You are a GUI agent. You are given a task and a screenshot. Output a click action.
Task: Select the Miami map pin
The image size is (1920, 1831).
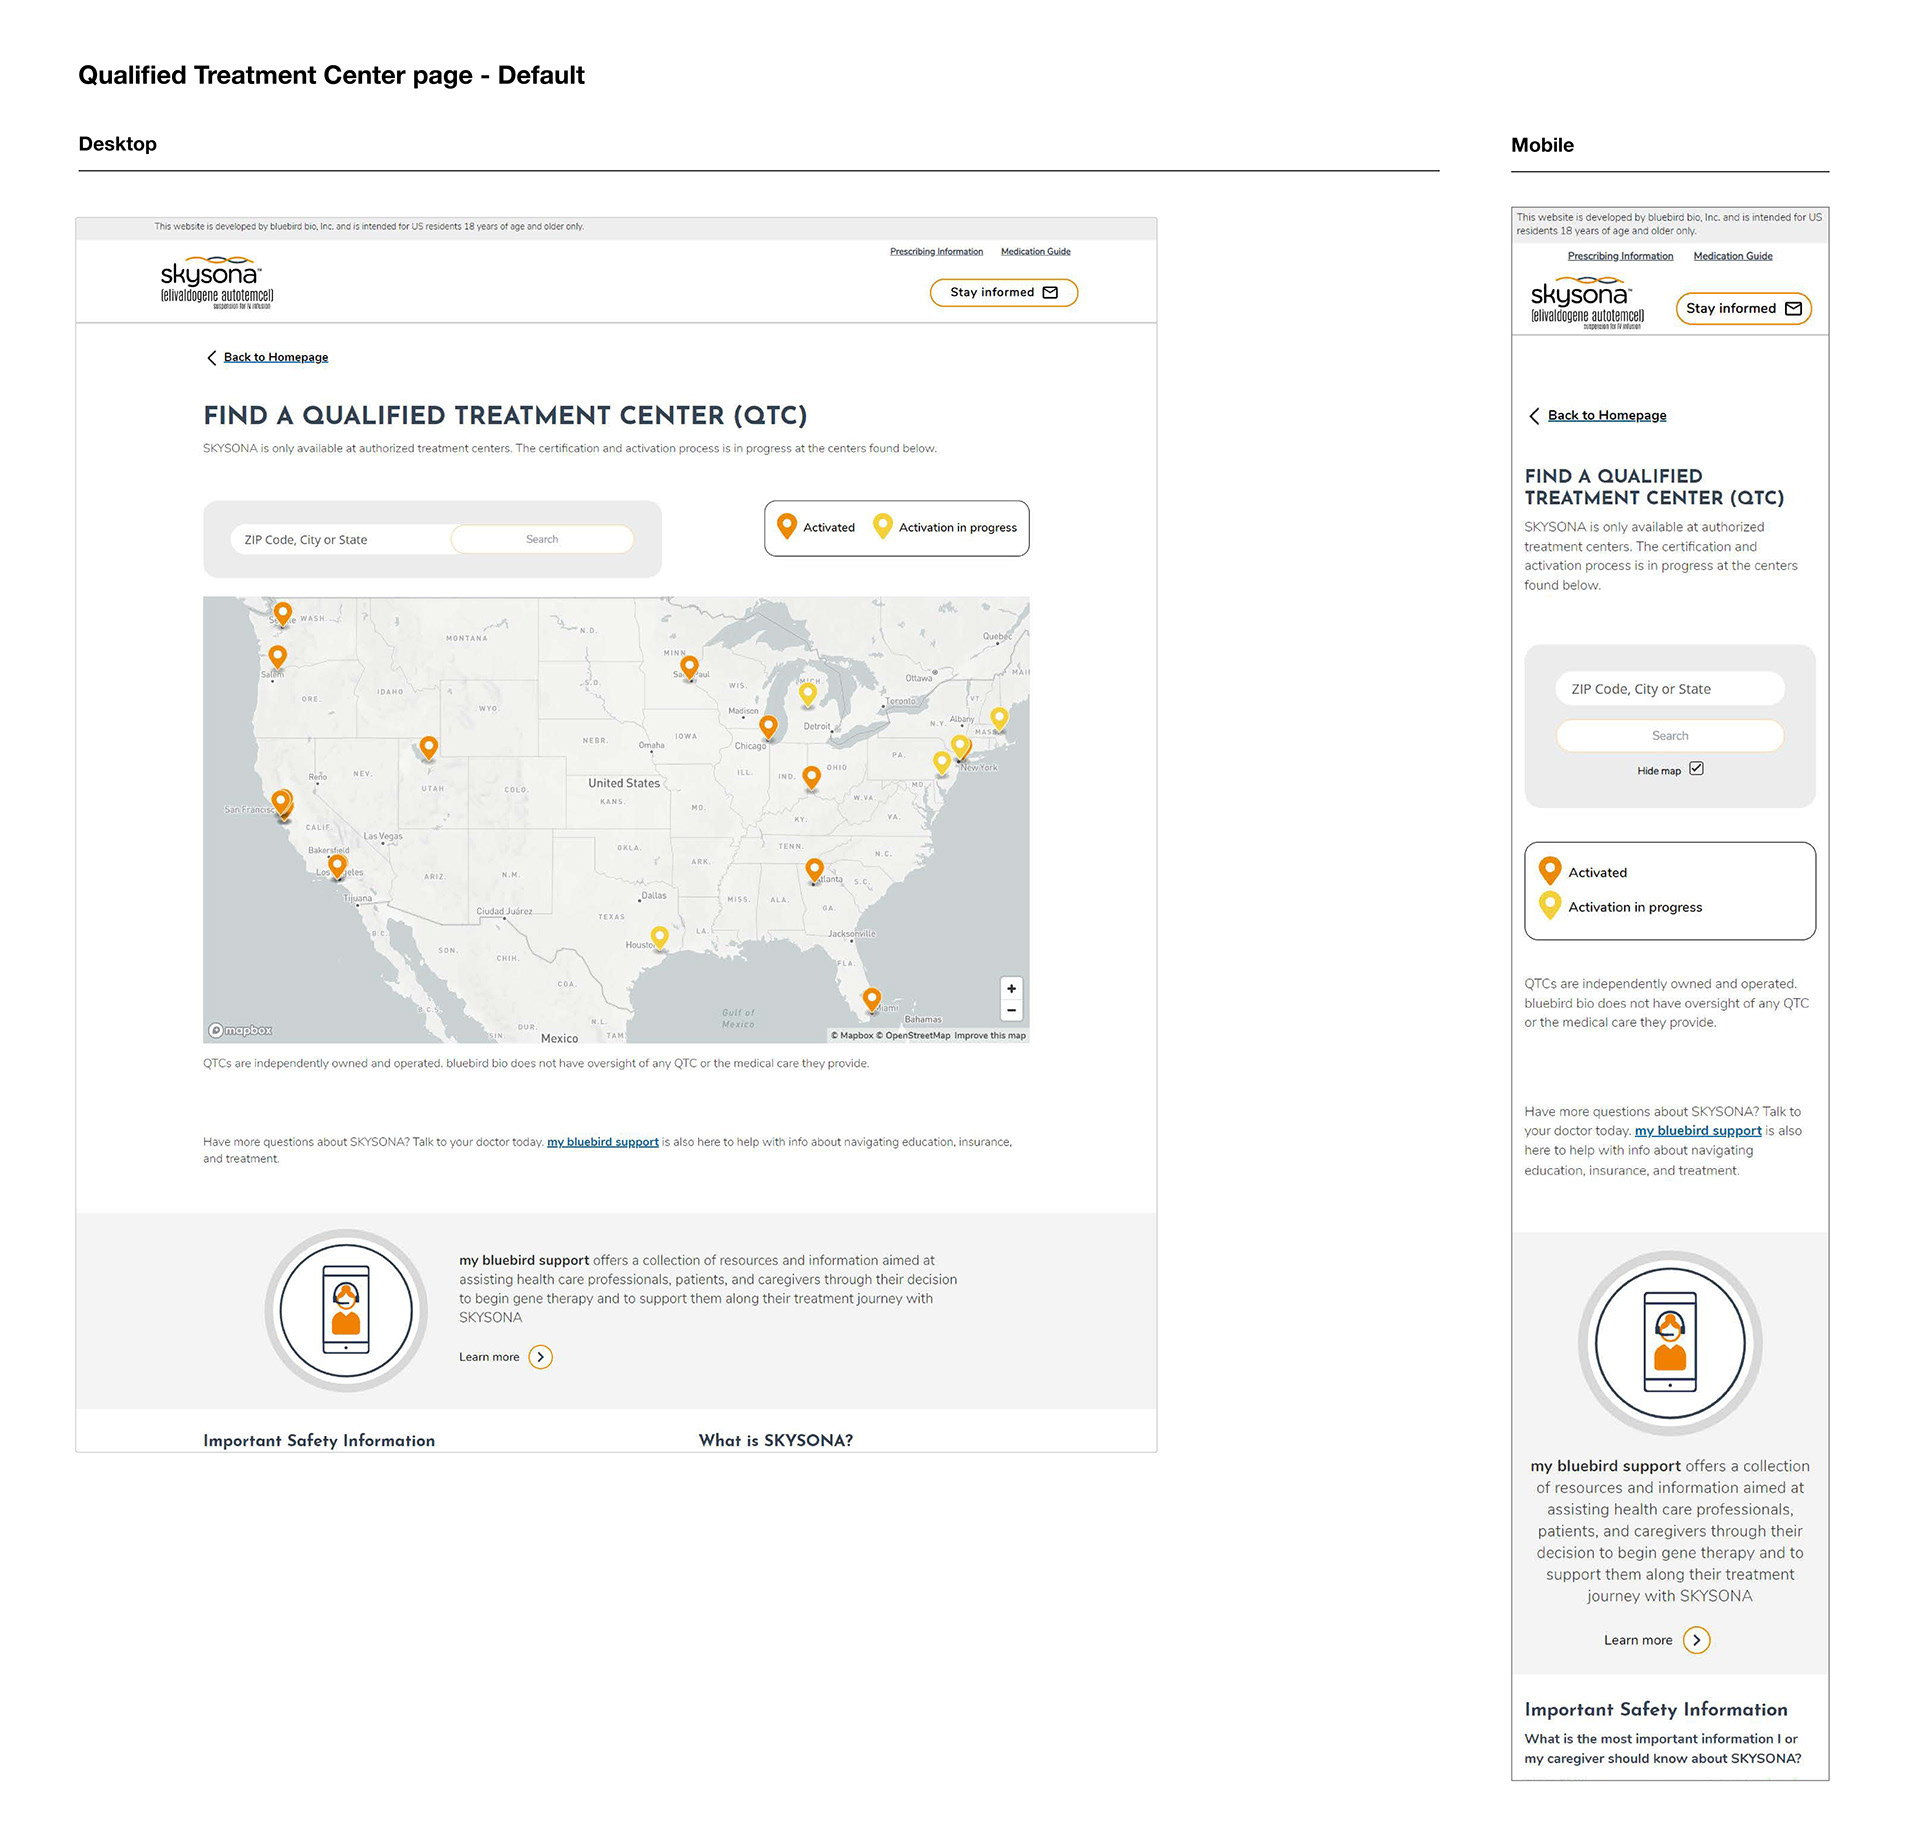pyautogui.click(x=872, y=999)
